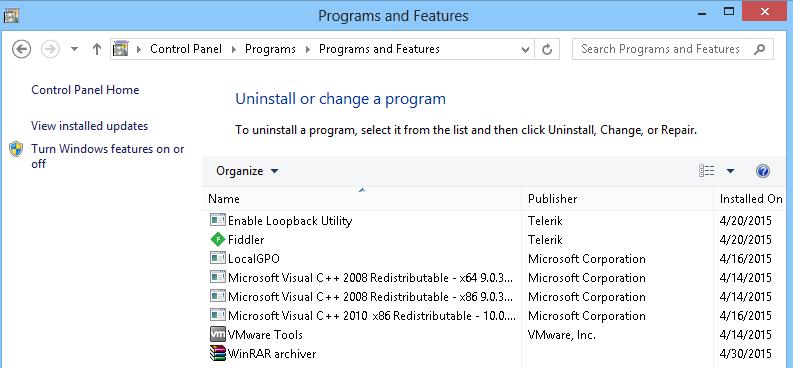Select the LocalGPO entry
This screenshot has width=793, height=368.
point(254,258)
